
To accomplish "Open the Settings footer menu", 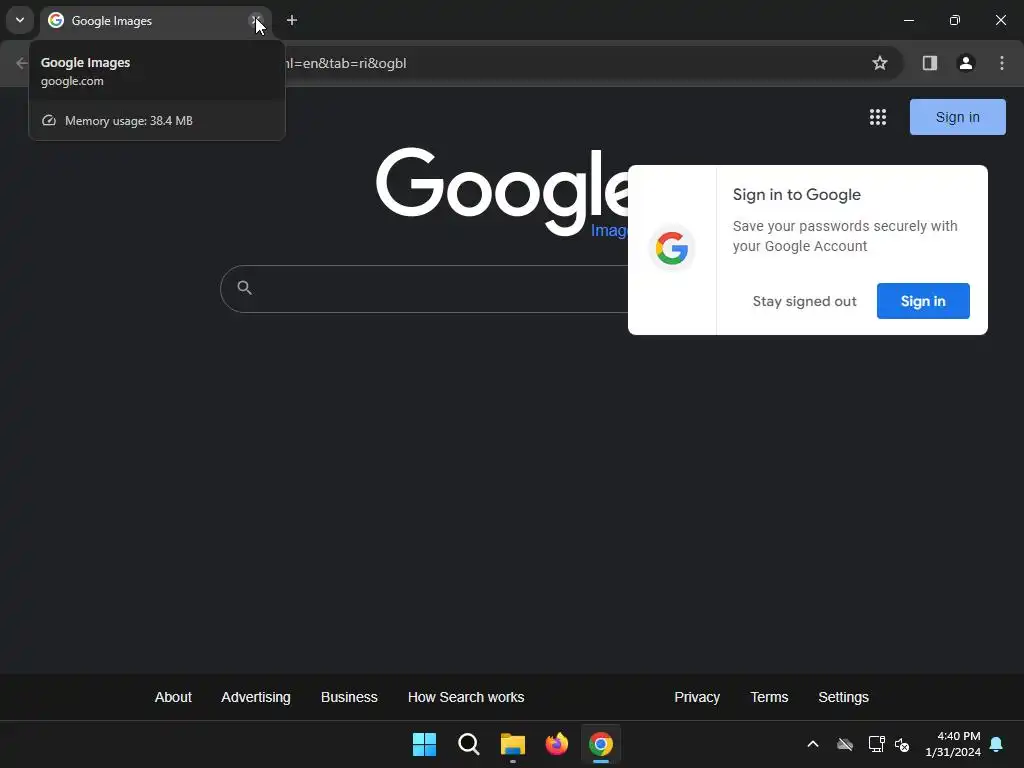I will (x=843, y=697).
